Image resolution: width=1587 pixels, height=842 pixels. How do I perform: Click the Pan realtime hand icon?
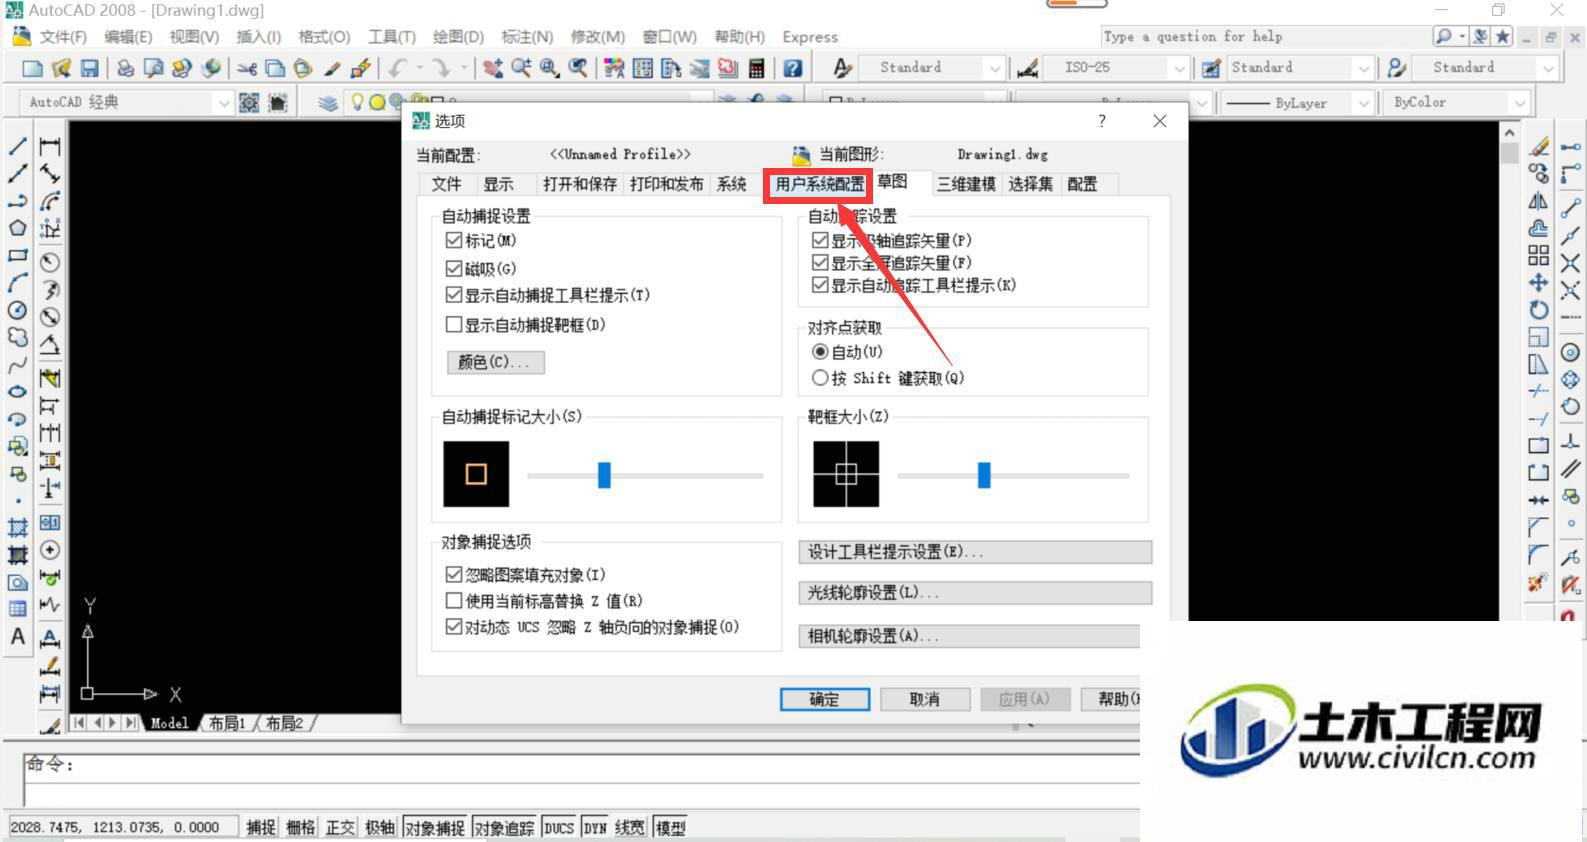pos(493,68)
